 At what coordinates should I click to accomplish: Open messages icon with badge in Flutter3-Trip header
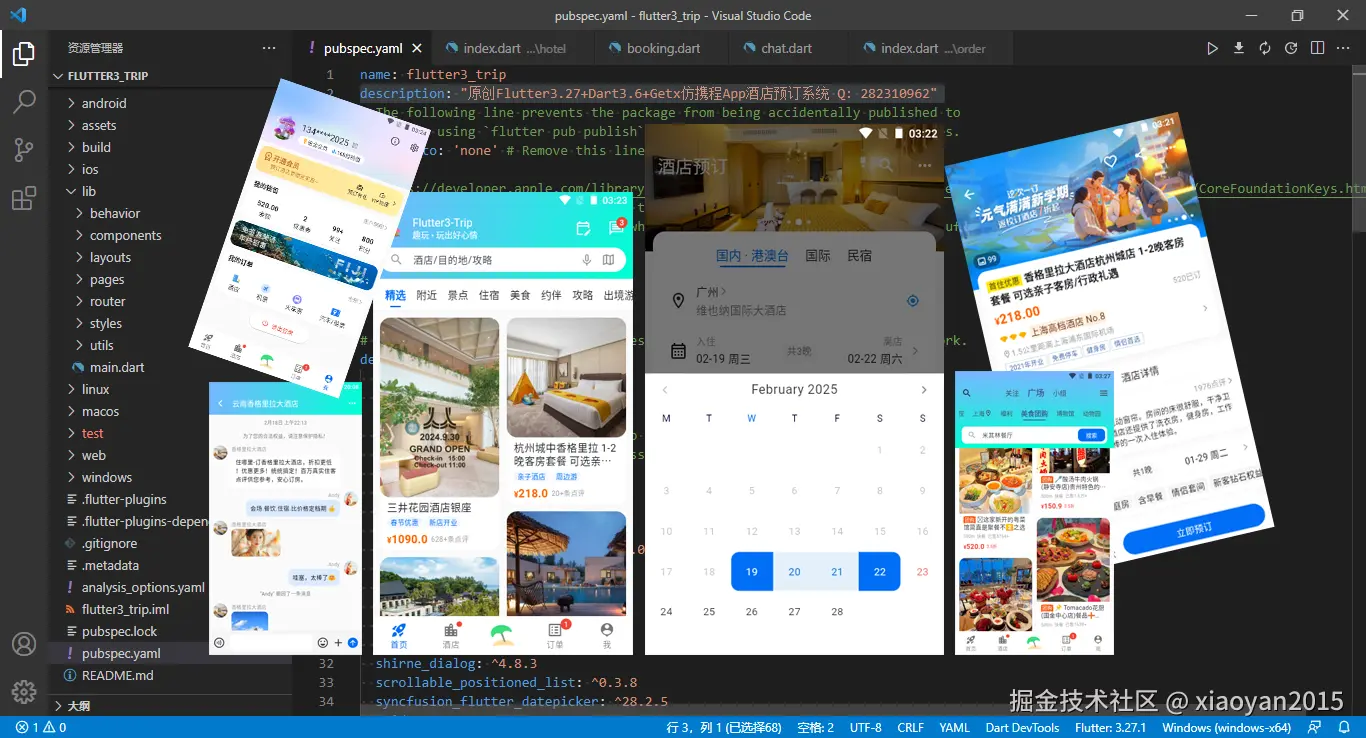click(x=616, y=228)
